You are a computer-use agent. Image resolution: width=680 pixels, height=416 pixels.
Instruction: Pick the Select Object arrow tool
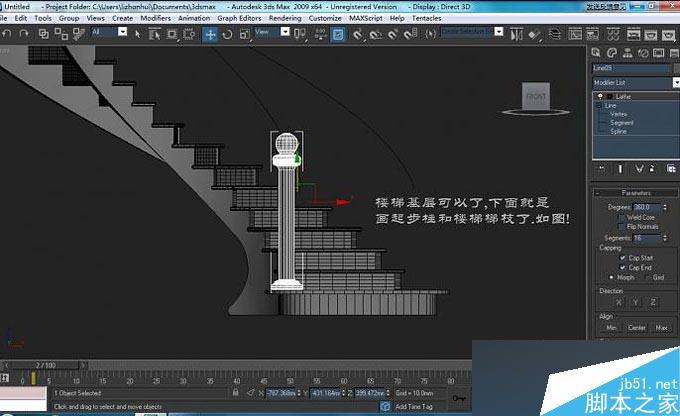[x=137, y=34]
